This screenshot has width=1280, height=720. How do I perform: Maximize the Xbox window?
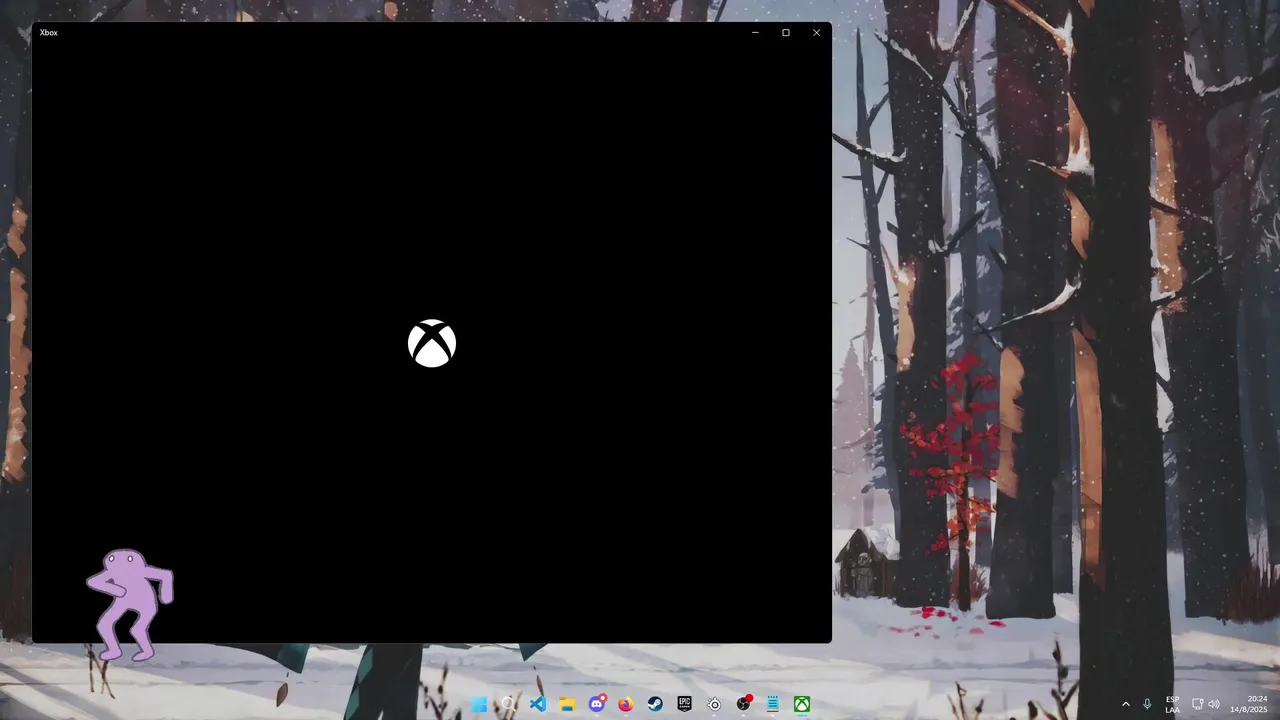tap(786, 32)
